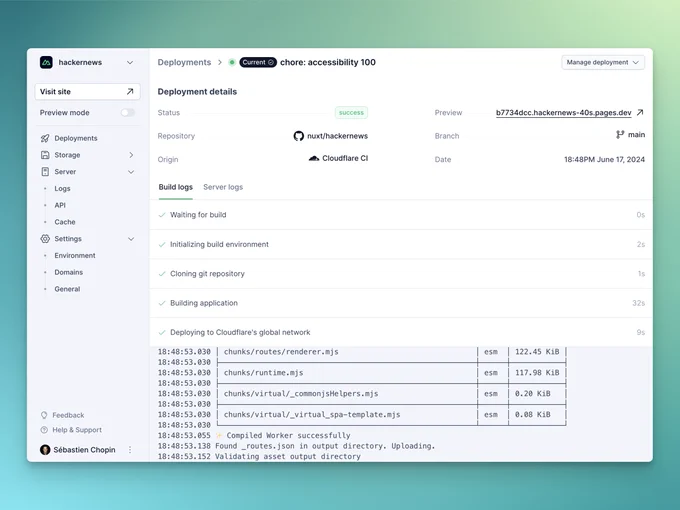
Task: Open the hackernews project switcher chevron
Action: point(130,62)
